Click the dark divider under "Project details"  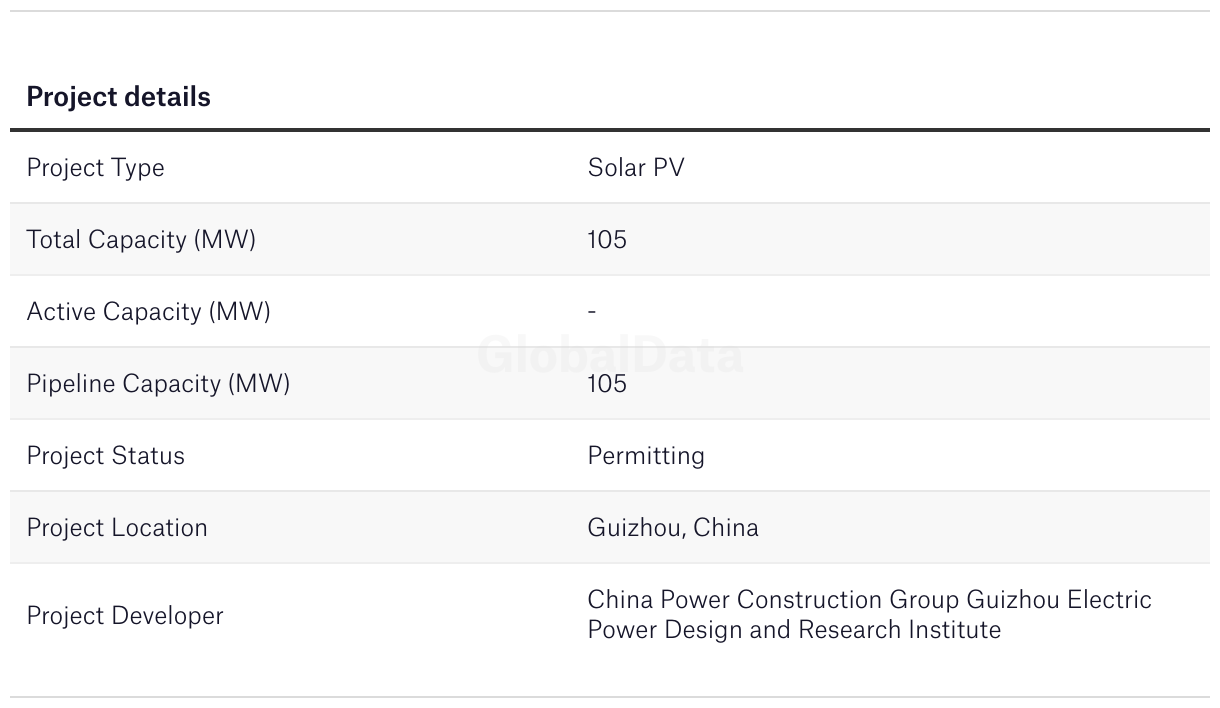(610, 130)
